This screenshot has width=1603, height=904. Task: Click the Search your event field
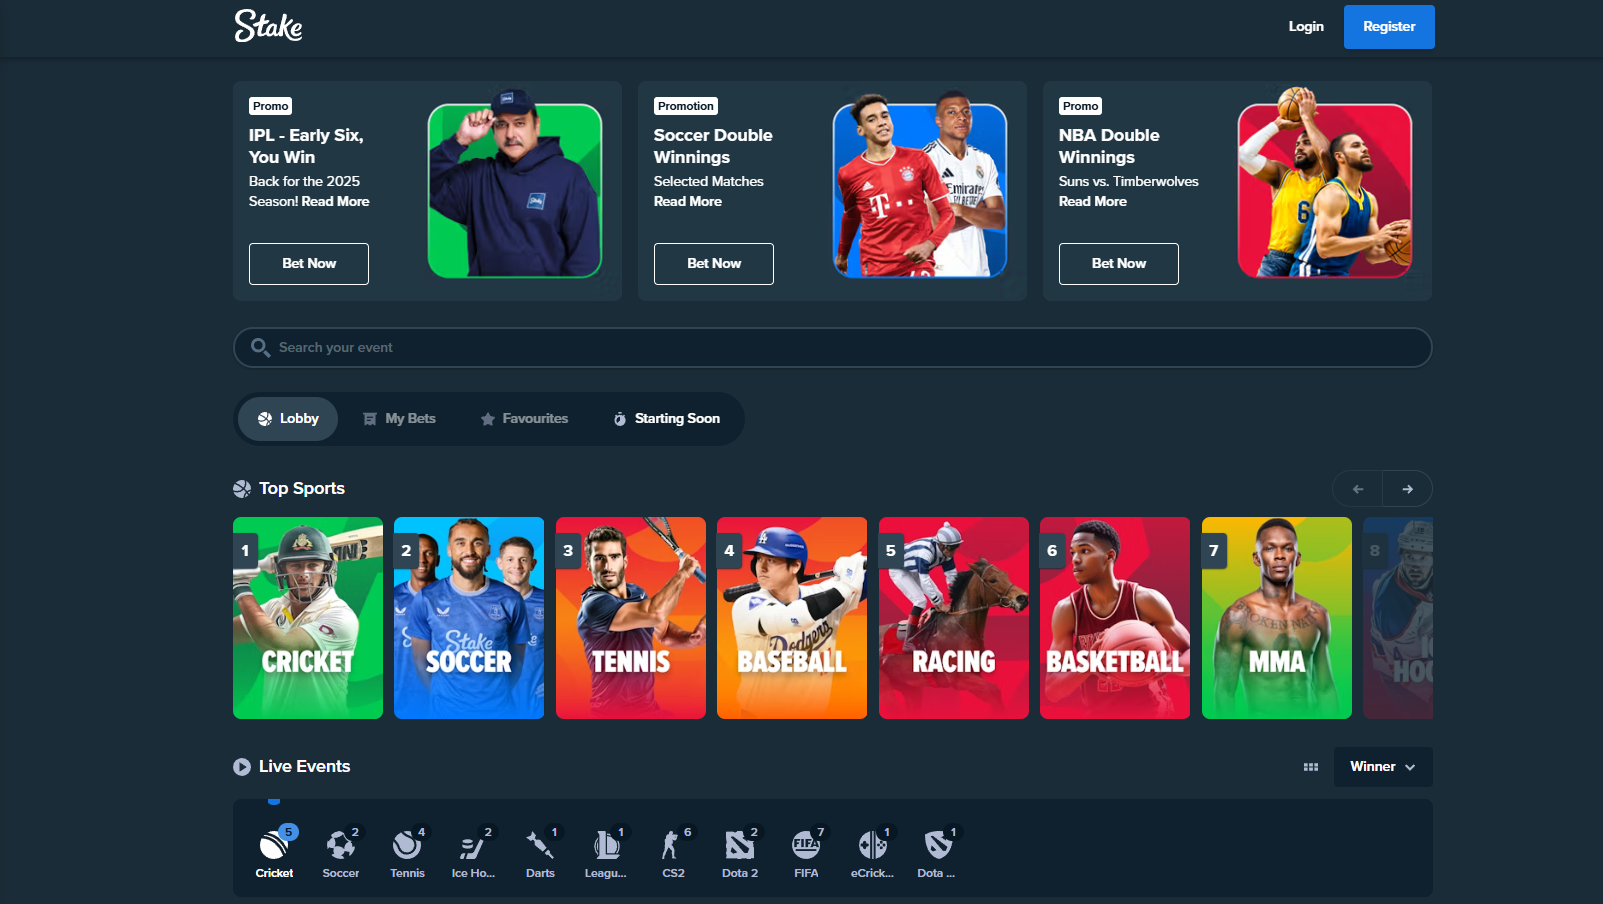click(x=833, y=348)
